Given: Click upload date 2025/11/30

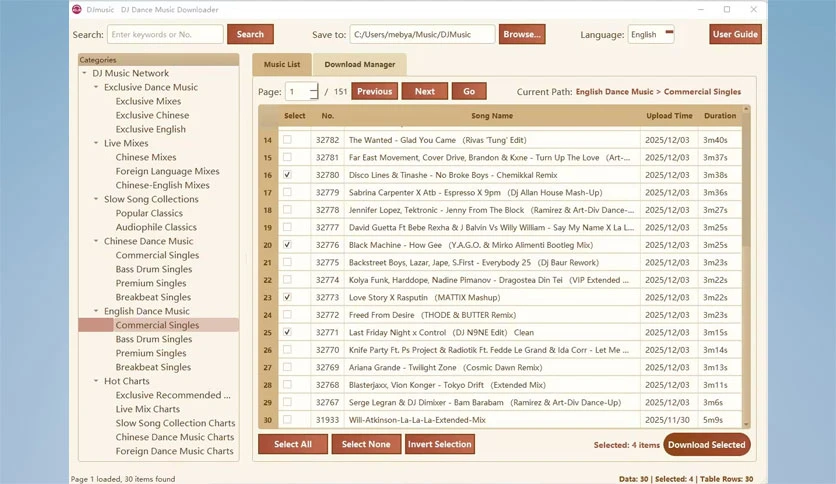Looking at the screenshot, I should click(x=667, y=420).
